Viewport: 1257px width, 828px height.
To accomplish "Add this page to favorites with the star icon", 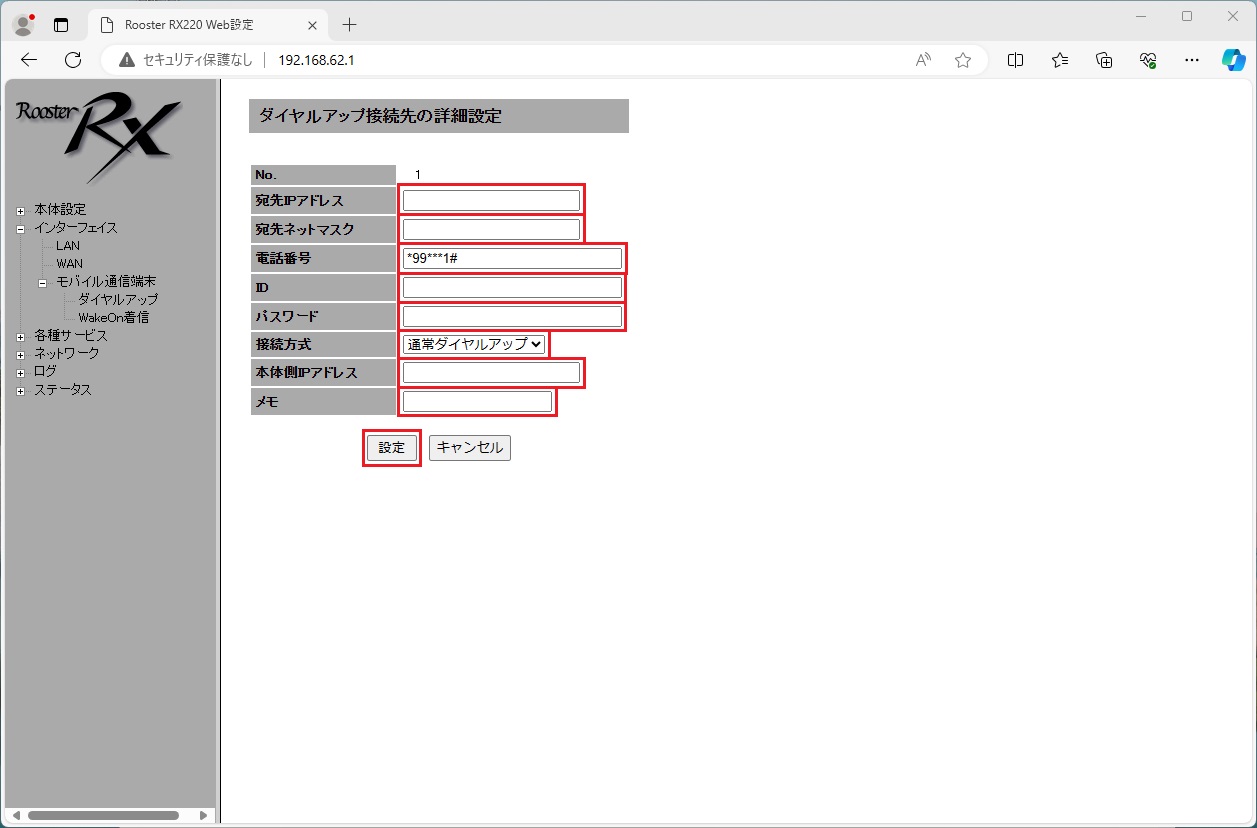I will (963, 60).
